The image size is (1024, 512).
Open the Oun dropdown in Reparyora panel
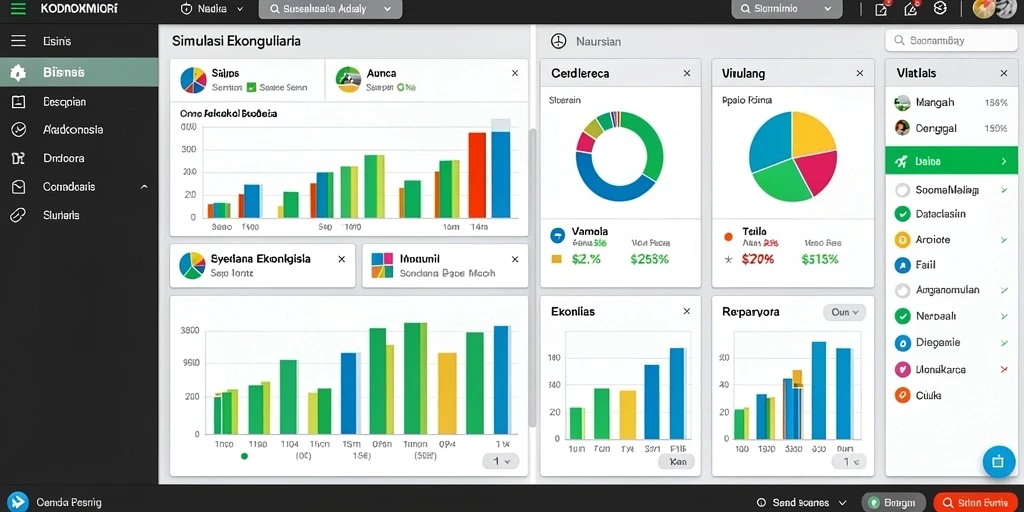[844, 312]
